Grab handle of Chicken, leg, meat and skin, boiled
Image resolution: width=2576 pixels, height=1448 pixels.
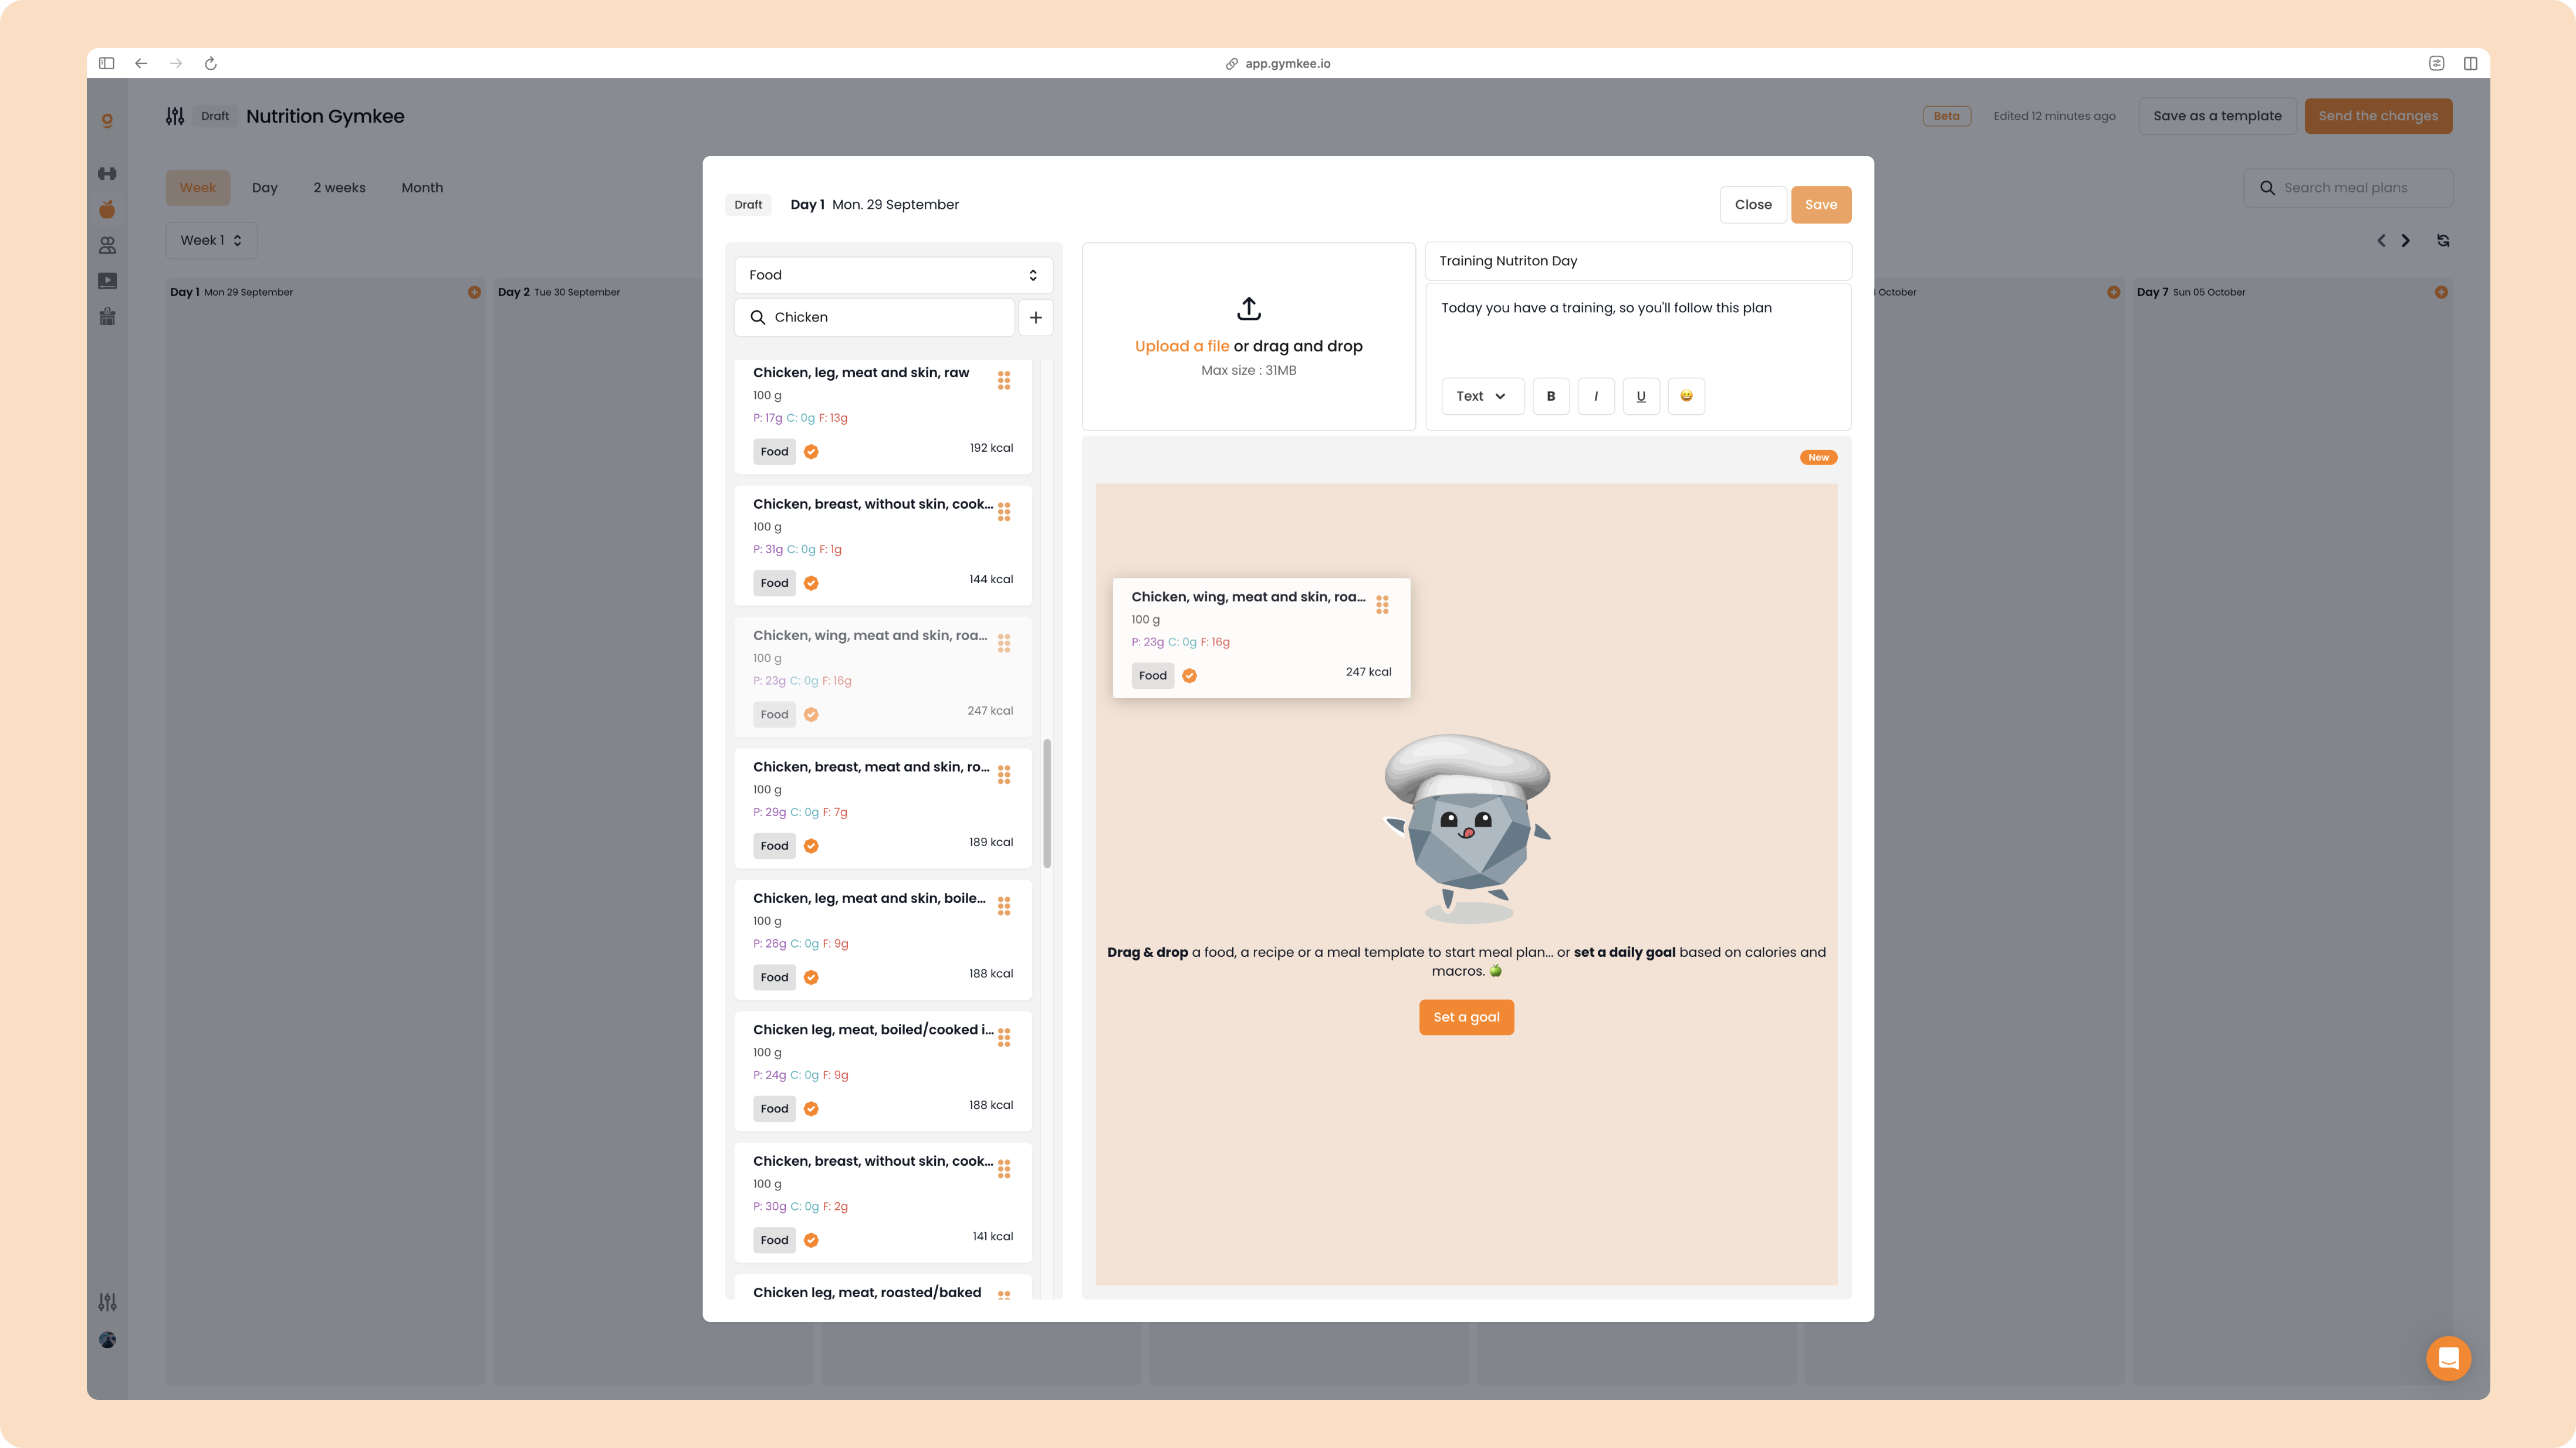coord(1004,906)
